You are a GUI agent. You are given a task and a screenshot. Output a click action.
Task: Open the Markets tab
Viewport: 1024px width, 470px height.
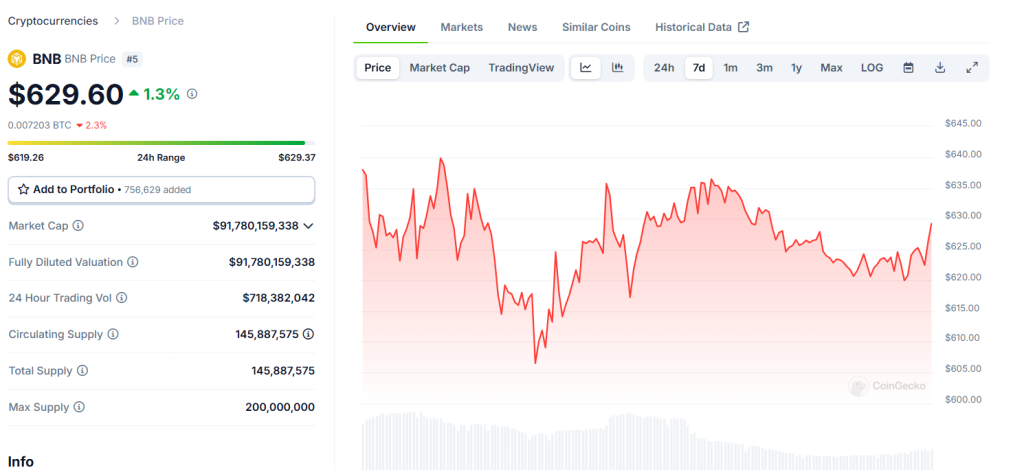coord(462,27)
